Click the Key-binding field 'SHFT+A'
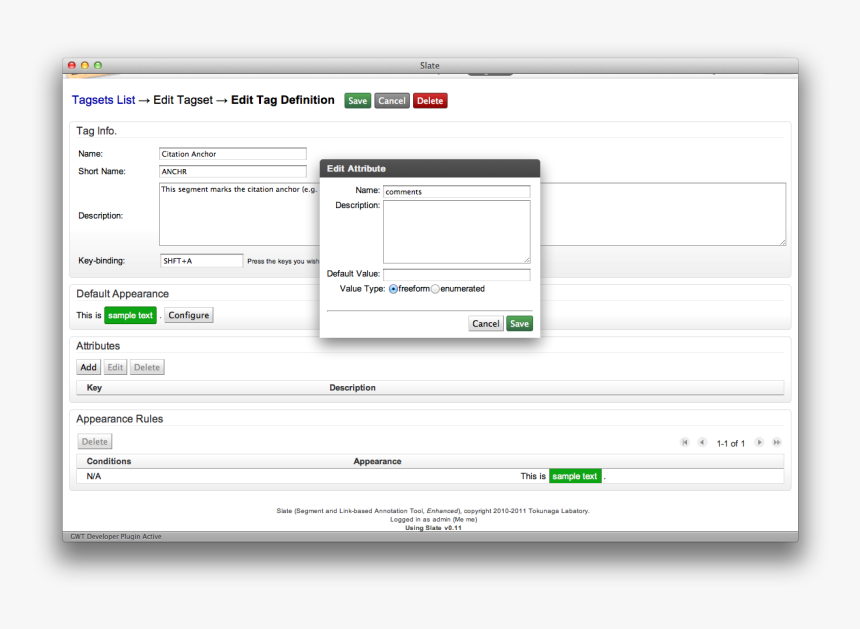Image resolution: width=860 pixels, height=629 pixels. [201, 260]
